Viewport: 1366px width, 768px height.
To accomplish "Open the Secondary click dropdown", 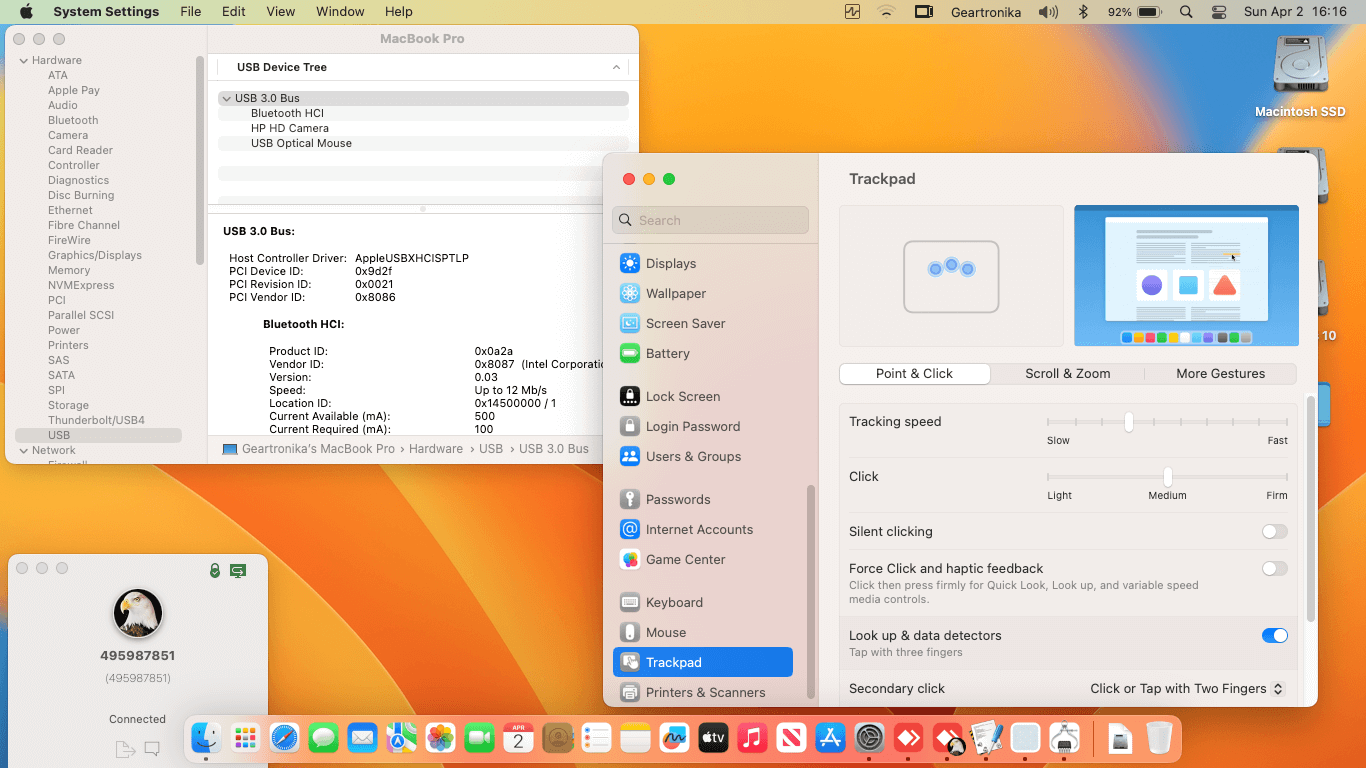I will pyautogui.click(x=1187, y=689).
